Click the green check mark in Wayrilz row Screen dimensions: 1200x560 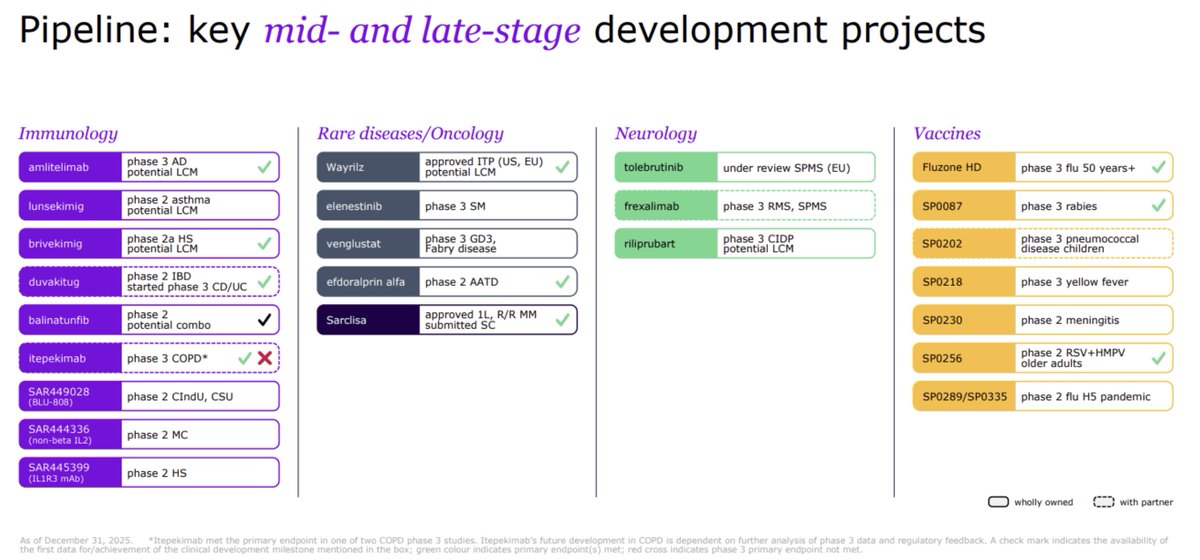[x=561, y=167]
